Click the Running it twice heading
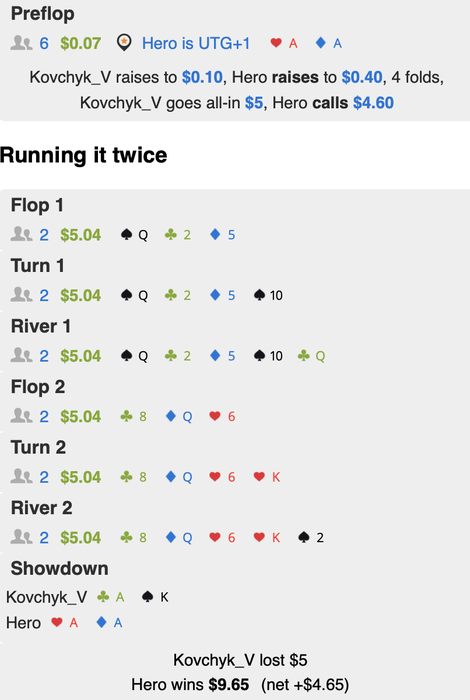This screenshot has height=700, width=470. click(83, 155)
